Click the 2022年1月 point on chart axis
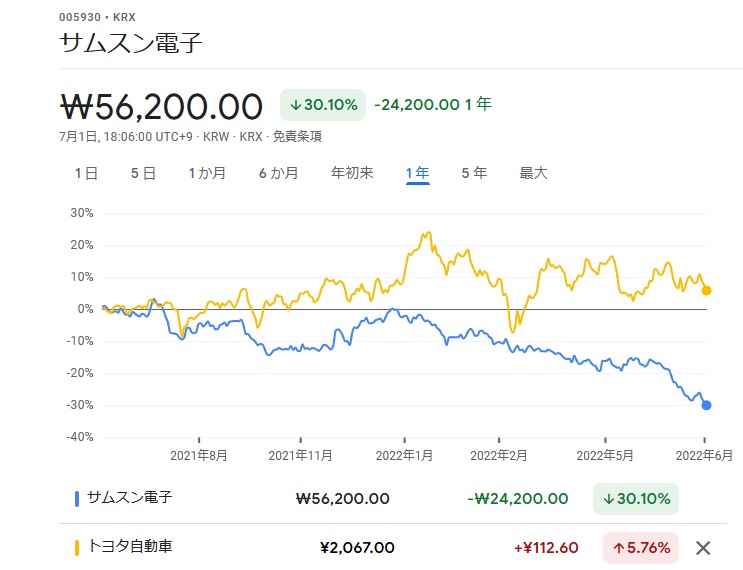Viewport: 743px width, 570px height. (405, 455)
